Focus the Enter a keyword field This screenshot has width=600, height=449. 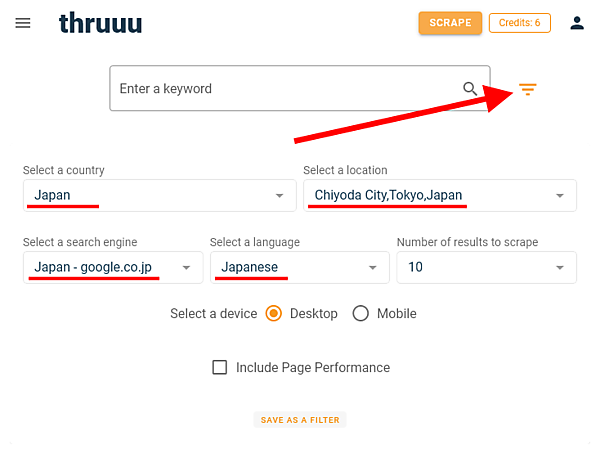pyautogui.click(x=285, y=89)
